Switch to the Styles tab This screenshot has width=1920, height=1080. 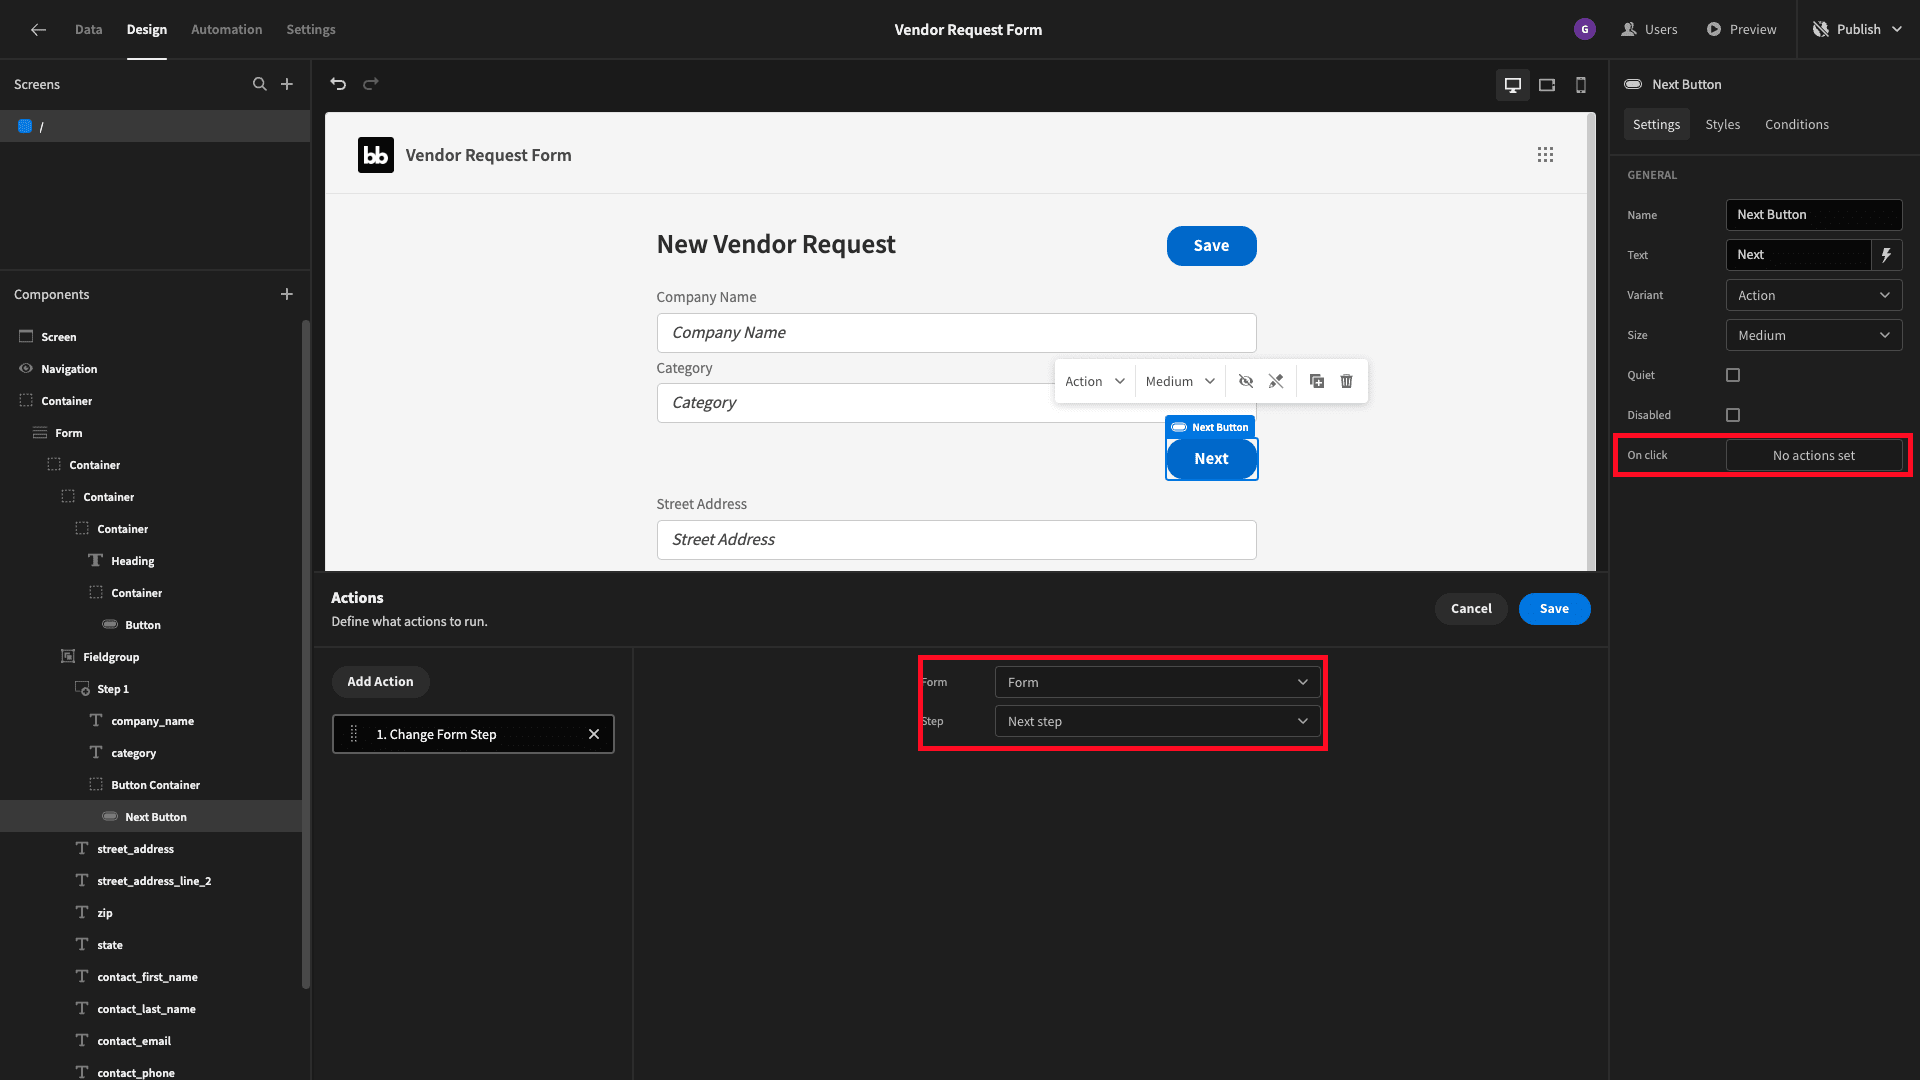coord(1722,124)
